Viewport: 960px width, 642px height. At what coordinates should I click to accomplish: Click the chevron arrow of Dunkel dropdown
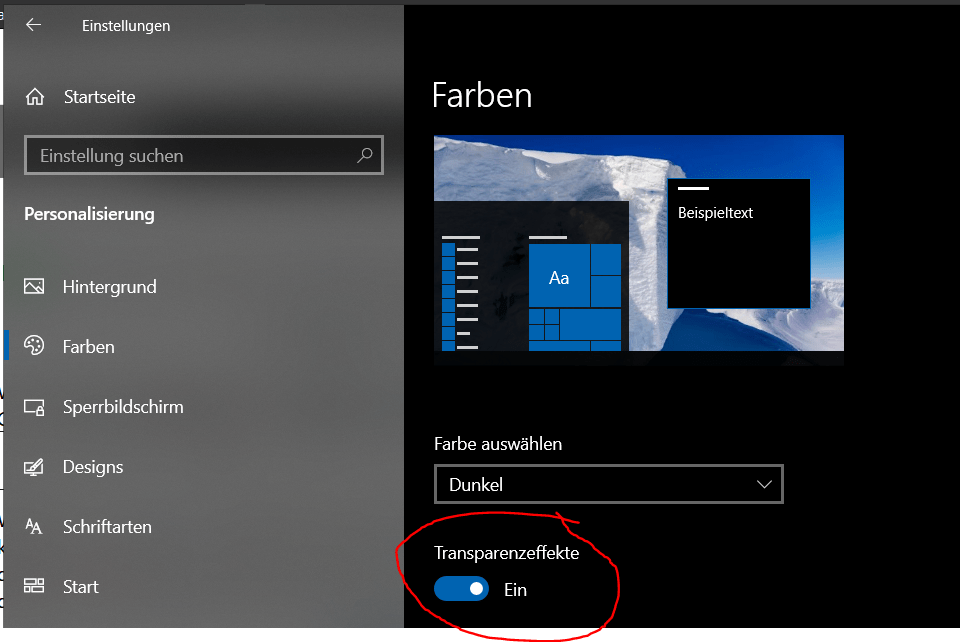click(x=765, y=485)
